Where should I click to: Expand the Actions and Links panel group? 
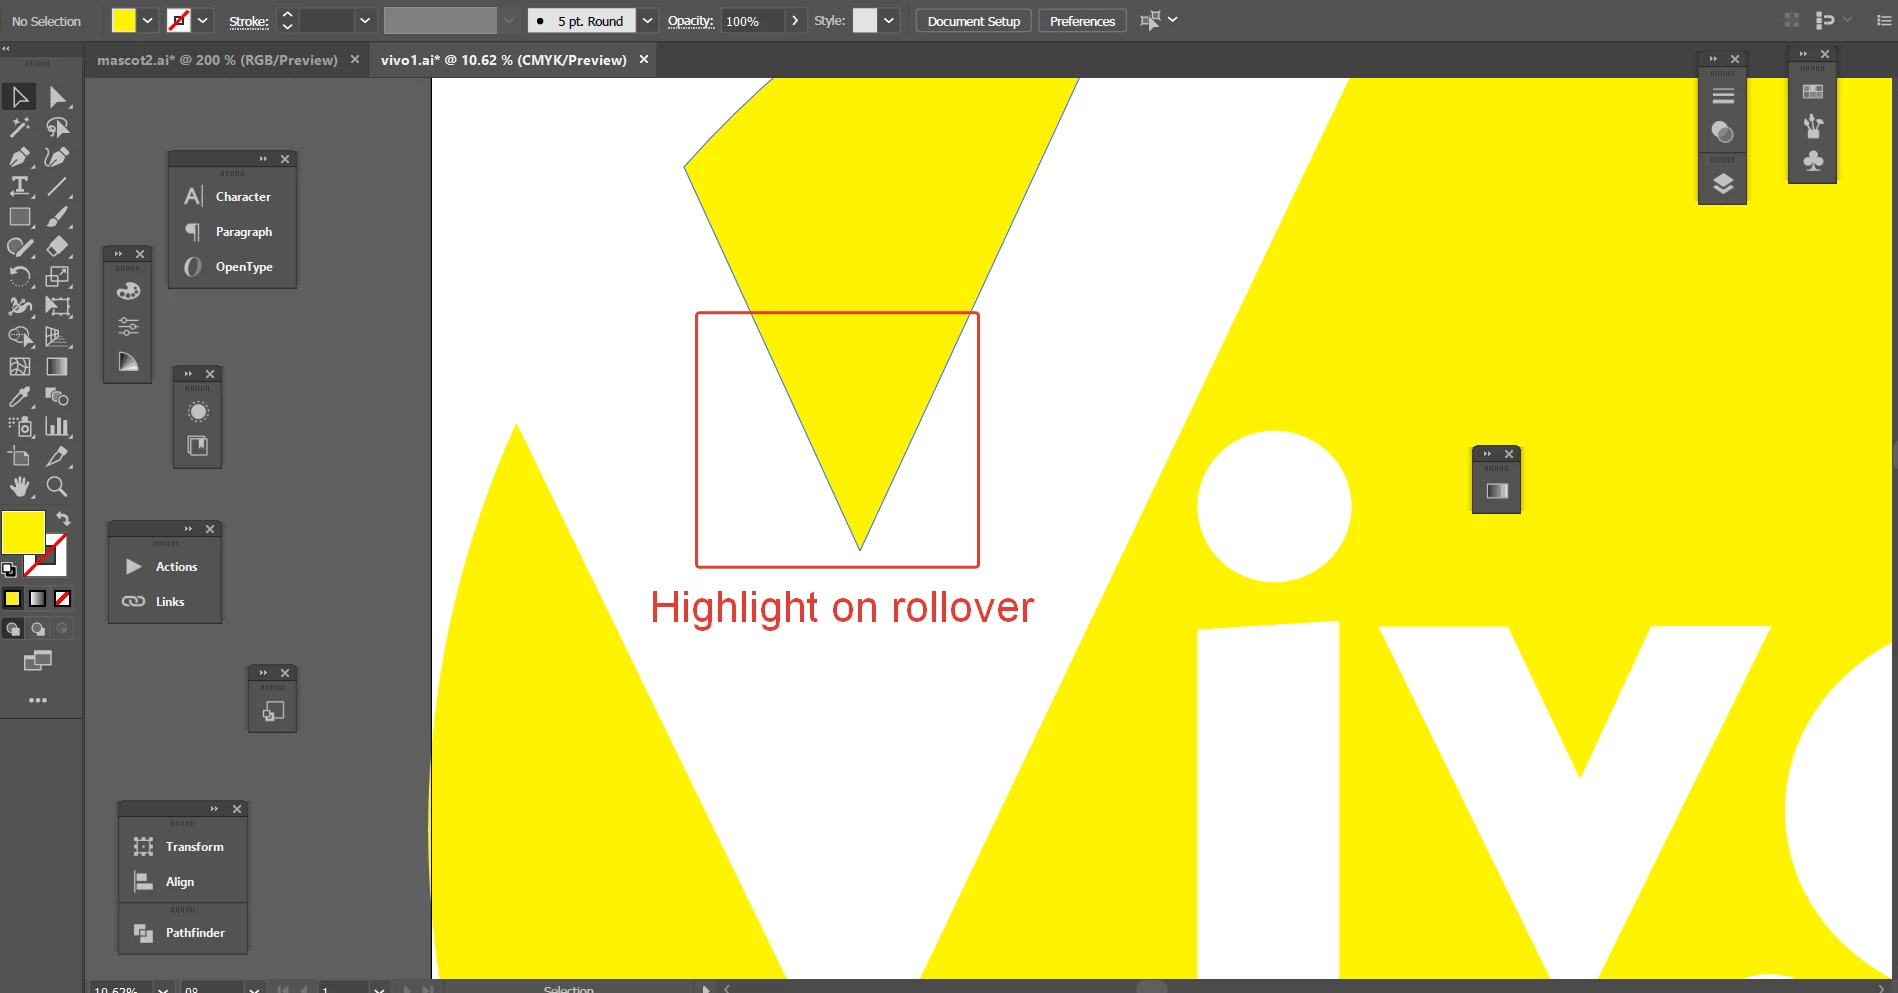point(188,529)
